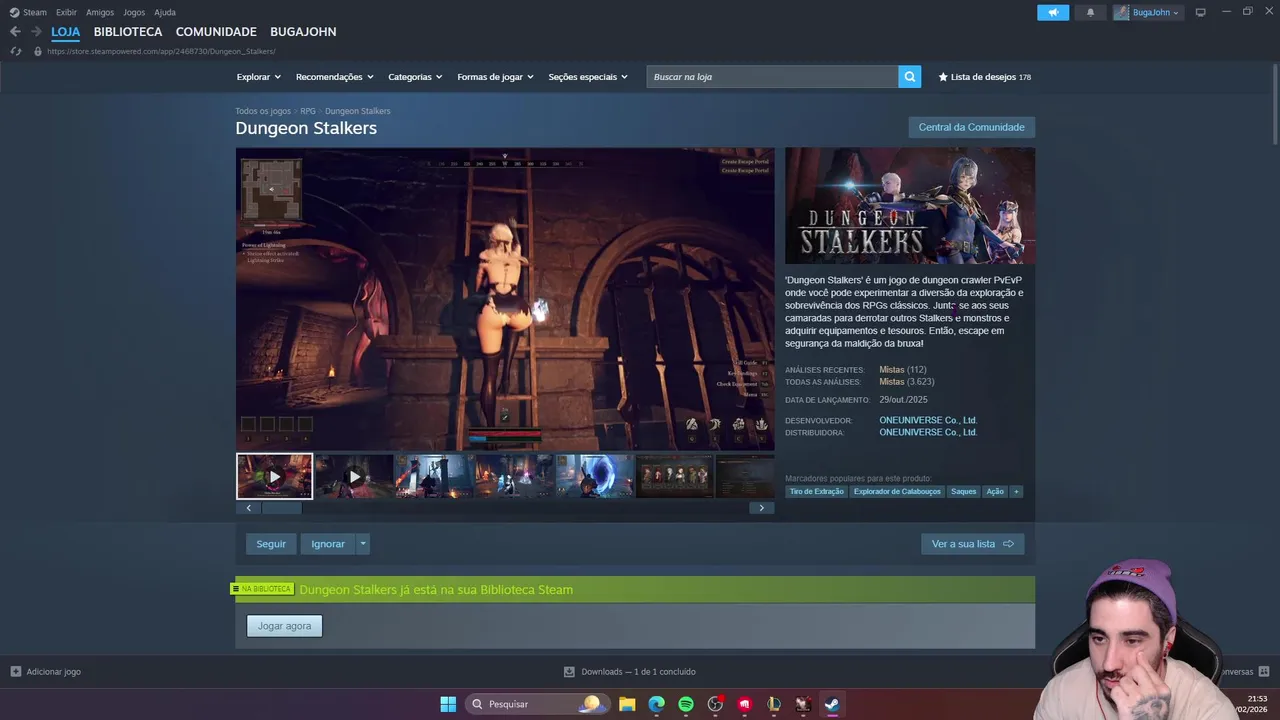
Task: Open the wishlist star icon
Action: (943, 77)
